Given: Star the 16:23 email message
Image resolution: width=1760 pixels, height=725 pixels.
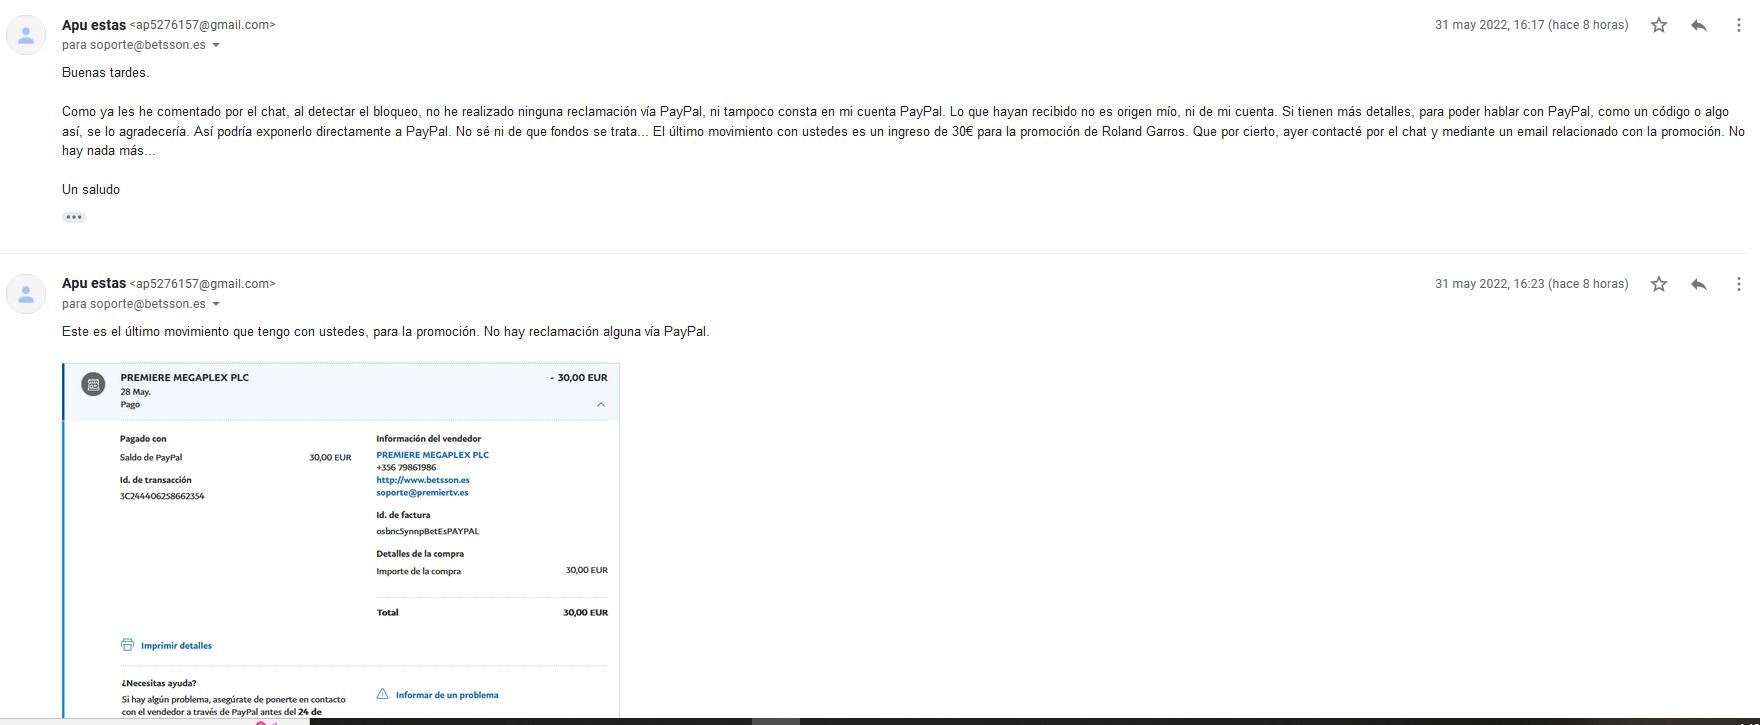Looking at the screenshot, I should [1659, 284].
